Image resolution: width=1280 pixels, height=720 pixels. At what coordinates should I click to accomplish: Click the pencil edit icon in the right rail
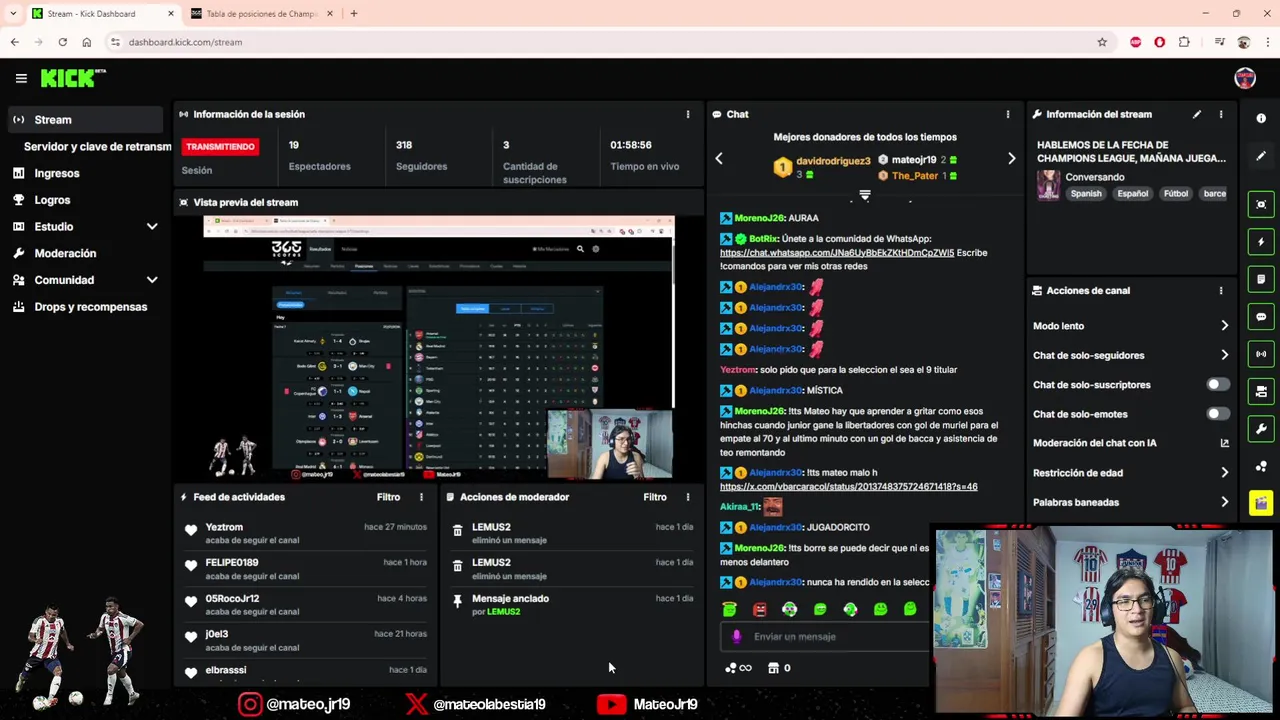(1261, 156)
